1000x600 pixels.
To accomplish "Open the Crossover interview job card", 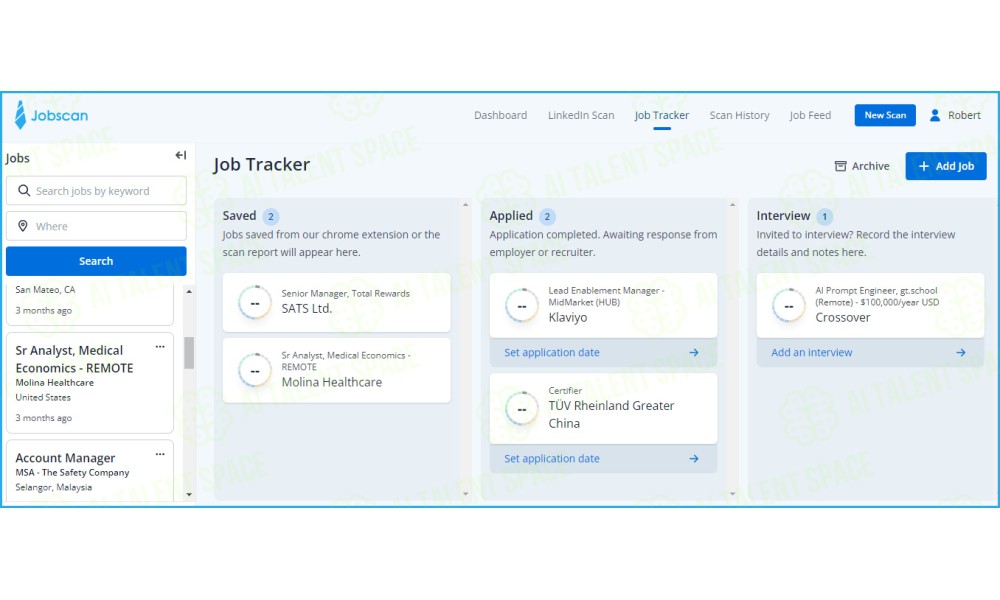I will tap(871, 305).
